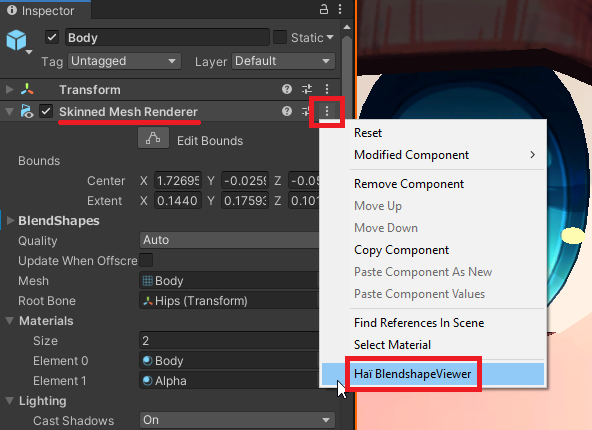Open Transform component help icon
Screen dimensions: 592x430
click(x=287, y=89)
